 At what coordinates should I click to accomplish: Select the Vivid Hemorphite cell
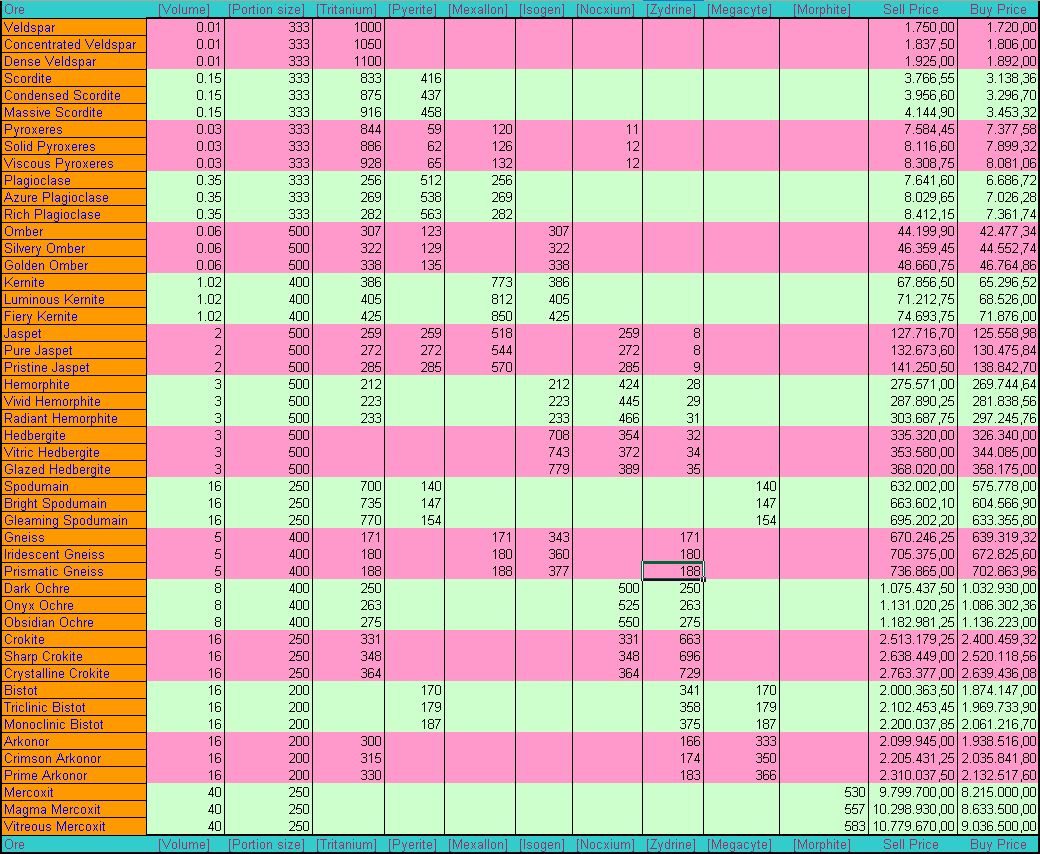pyautogui.click(x=73, y=402)
